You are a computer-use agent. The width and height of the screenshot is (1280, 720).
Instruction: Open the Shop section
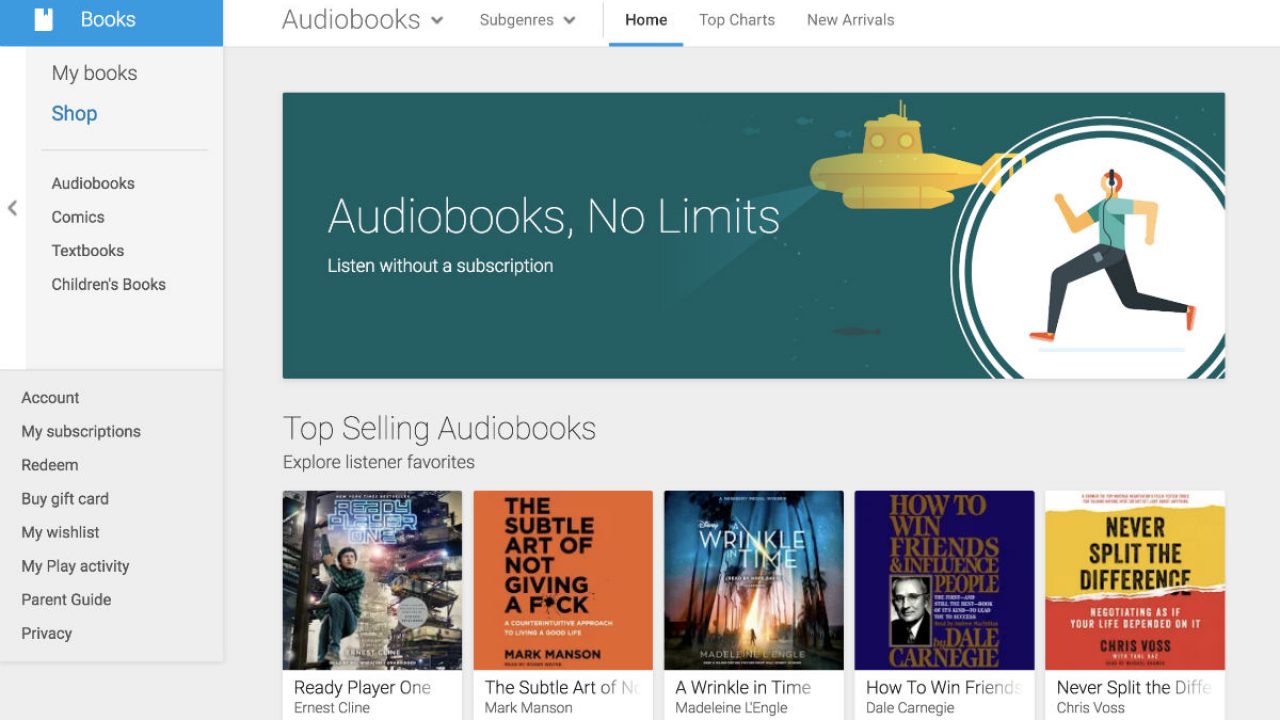tap(74, 114)
